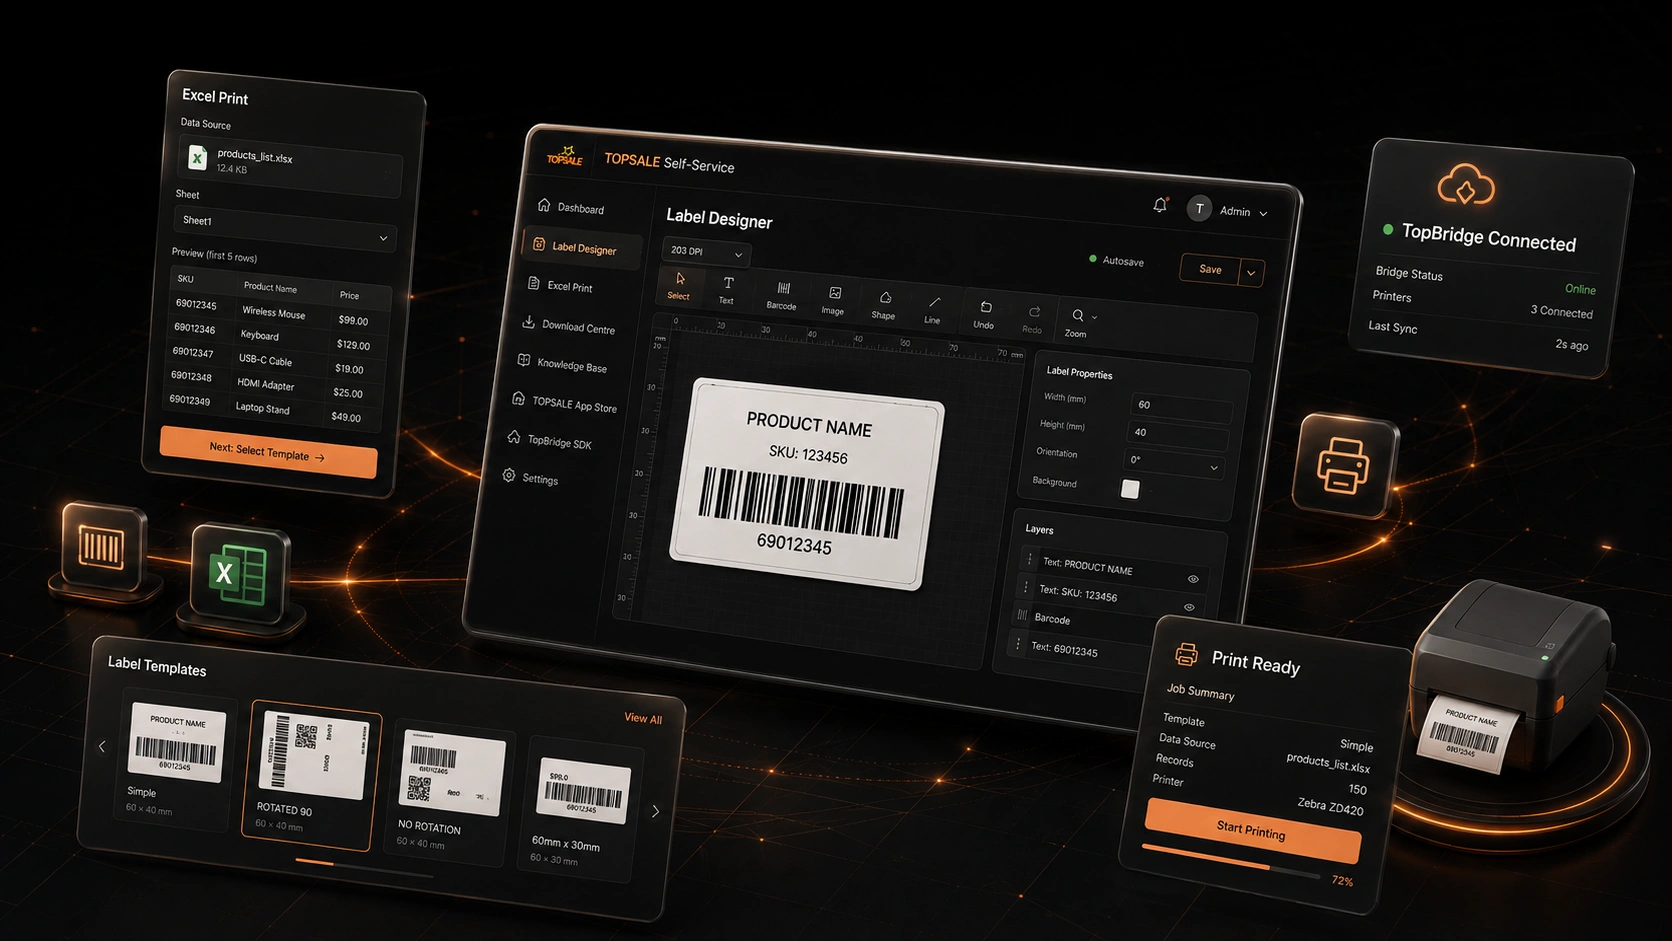Click drag handle of Barcode layer
The height and width of the screenshot is (941, 1672).
[x=1022, y=614]
